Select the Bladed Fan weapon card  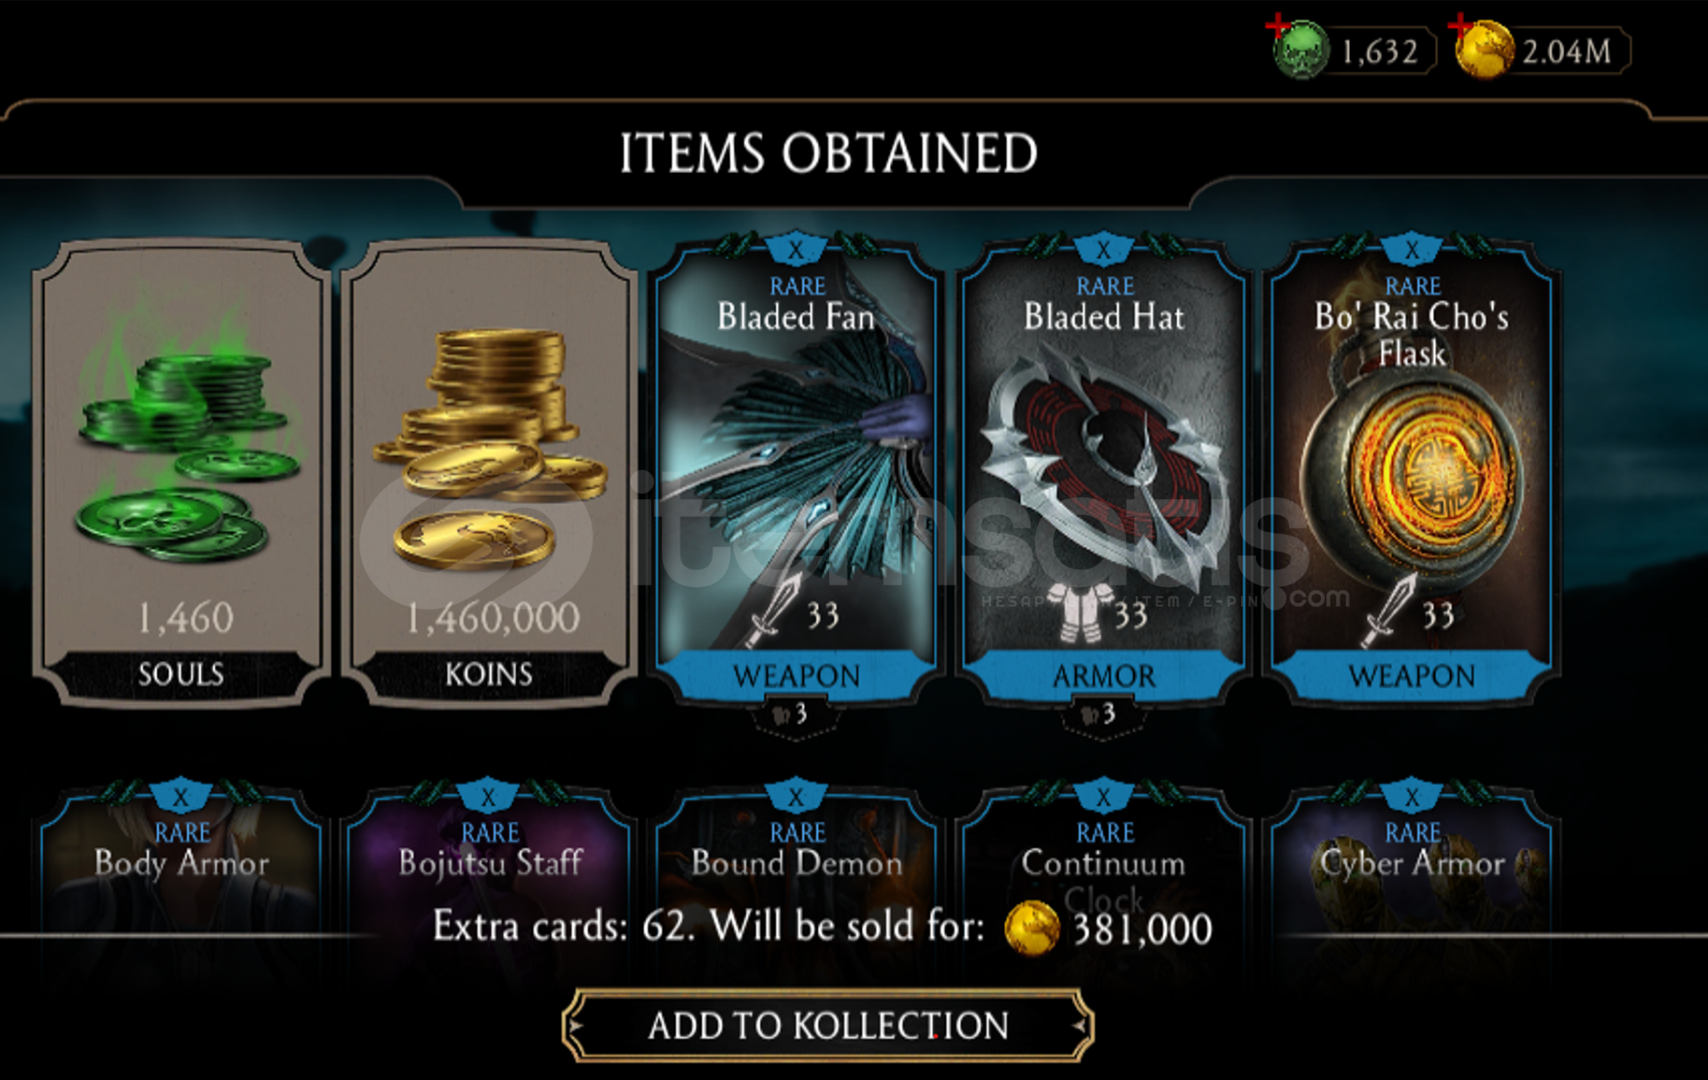click(x=796, y=470)
